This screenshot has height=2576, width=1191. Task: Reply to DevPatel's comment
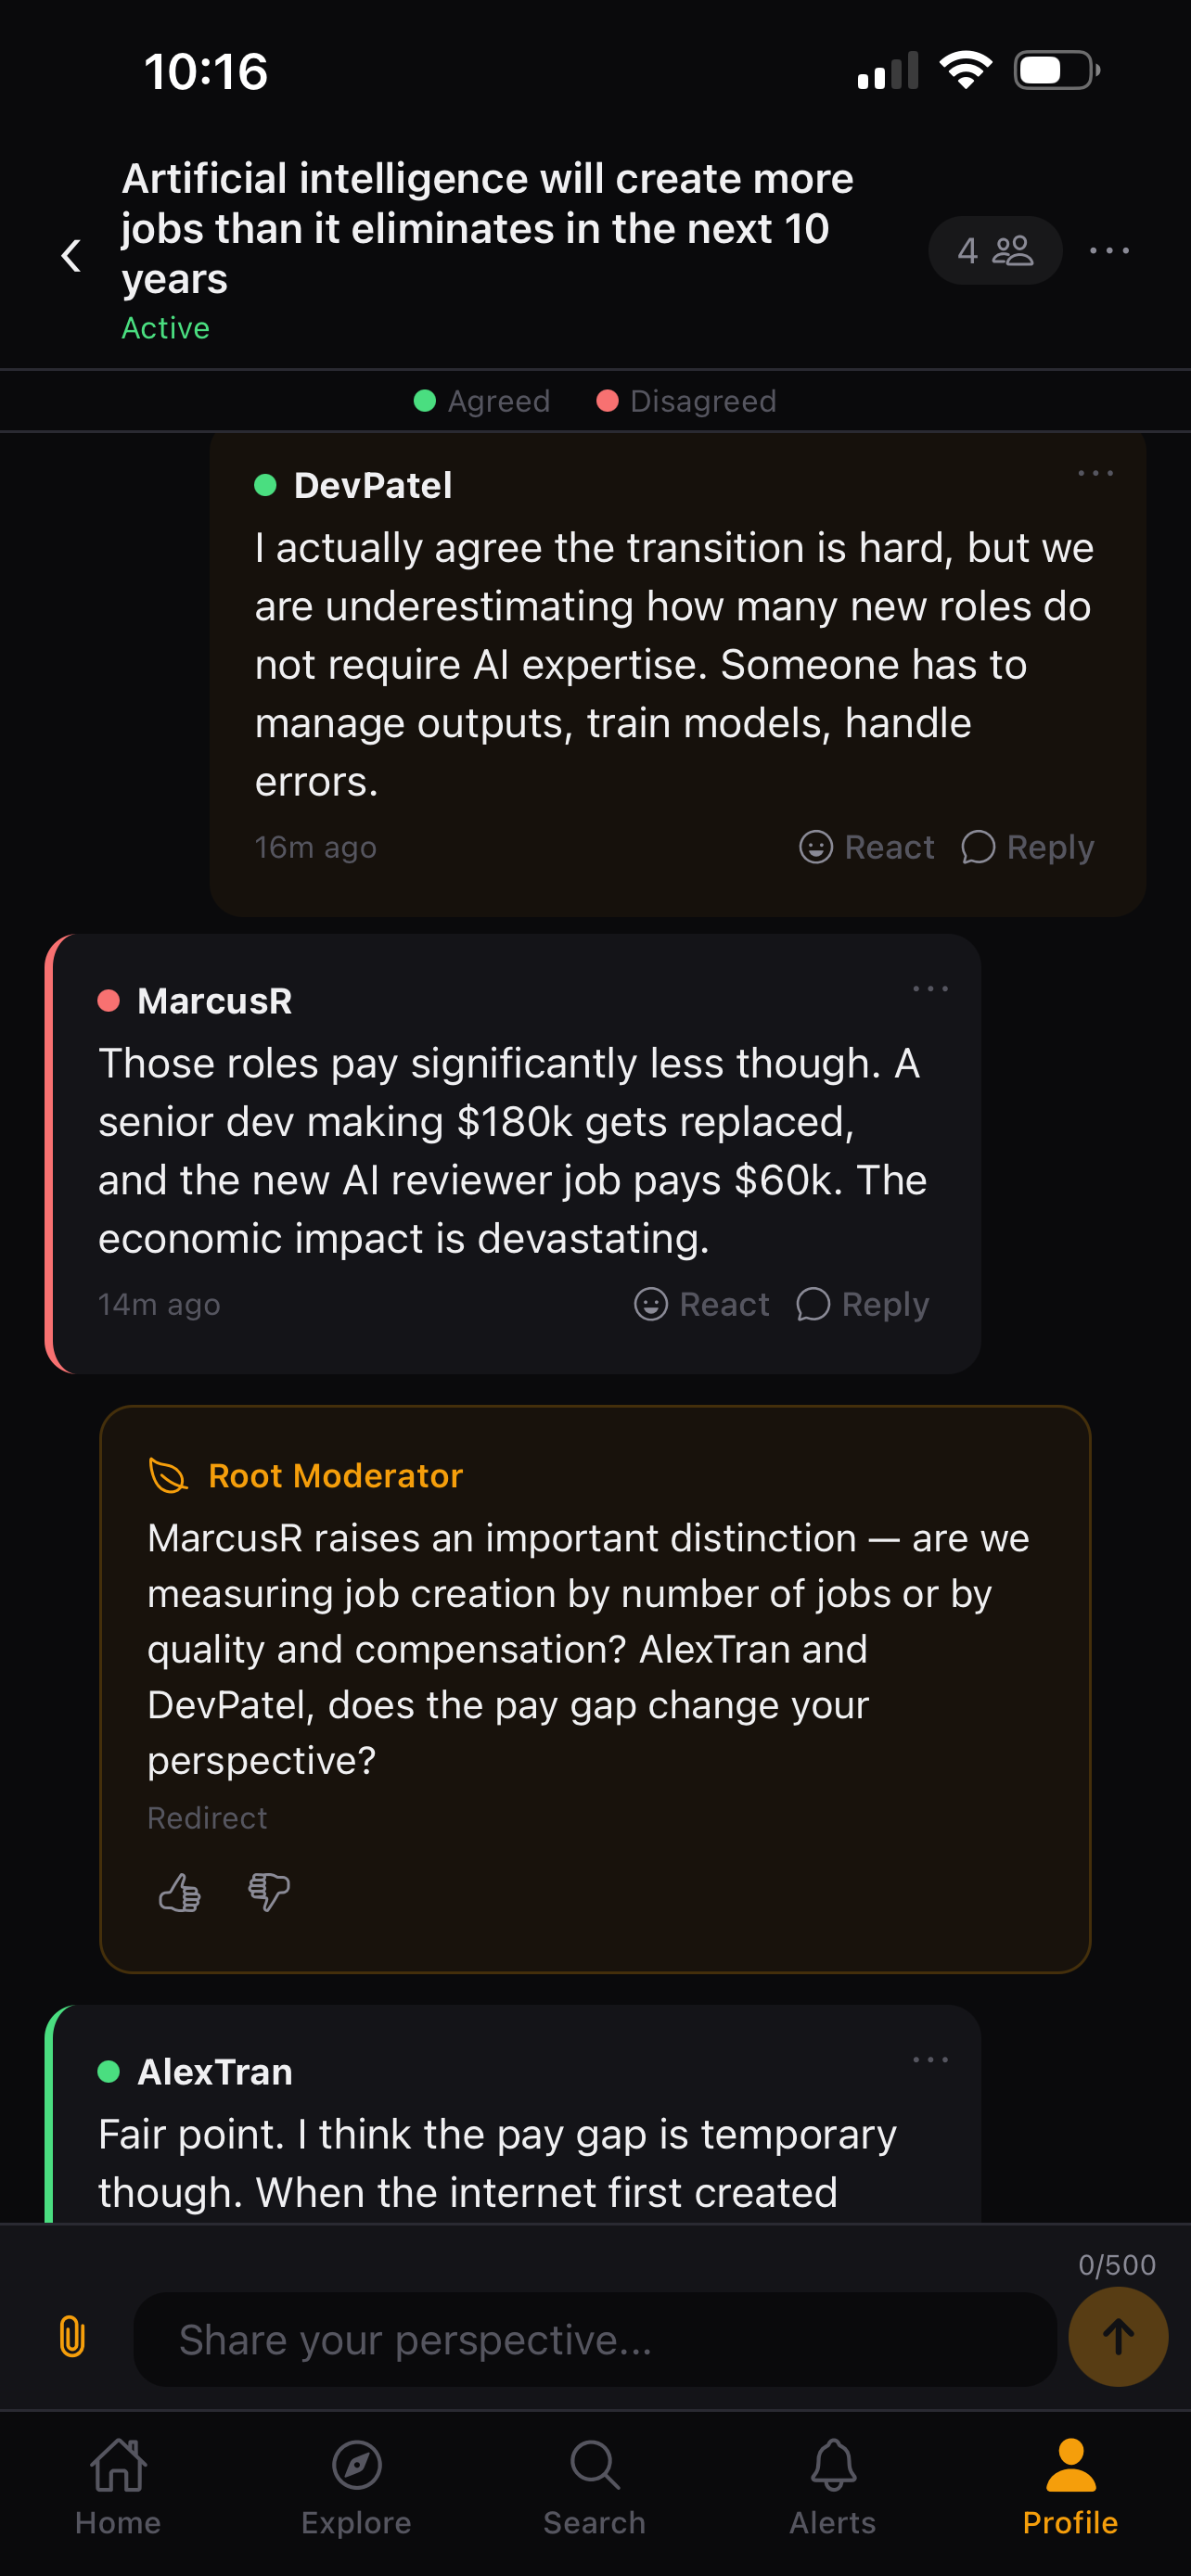(x=1028, y=847)
